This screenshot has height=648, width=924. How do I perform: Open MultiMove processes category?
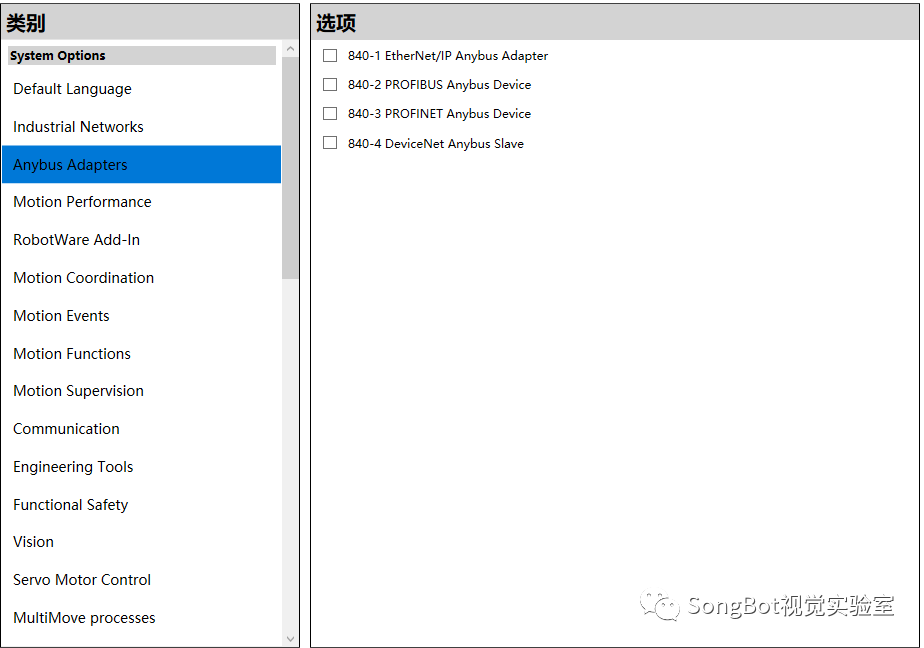[141, 617]
